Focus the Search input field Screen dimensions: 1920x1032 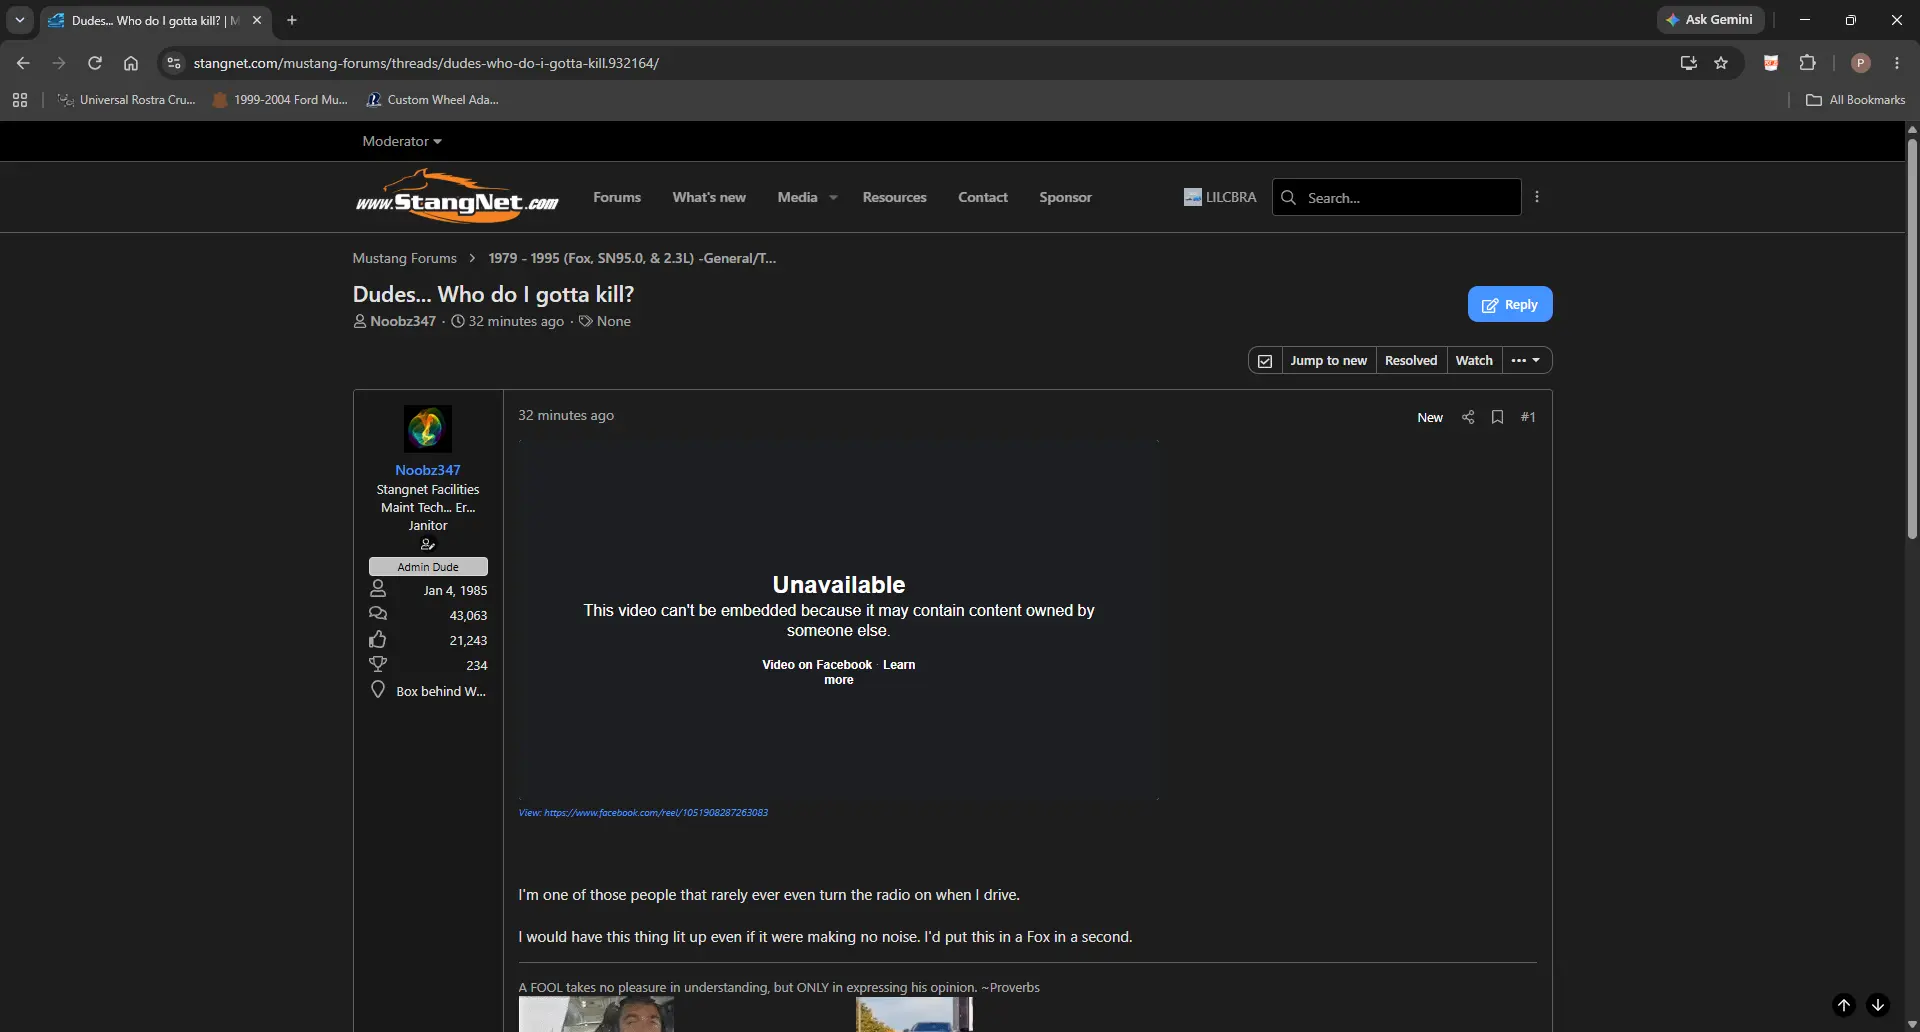(x=1396, y=197)
